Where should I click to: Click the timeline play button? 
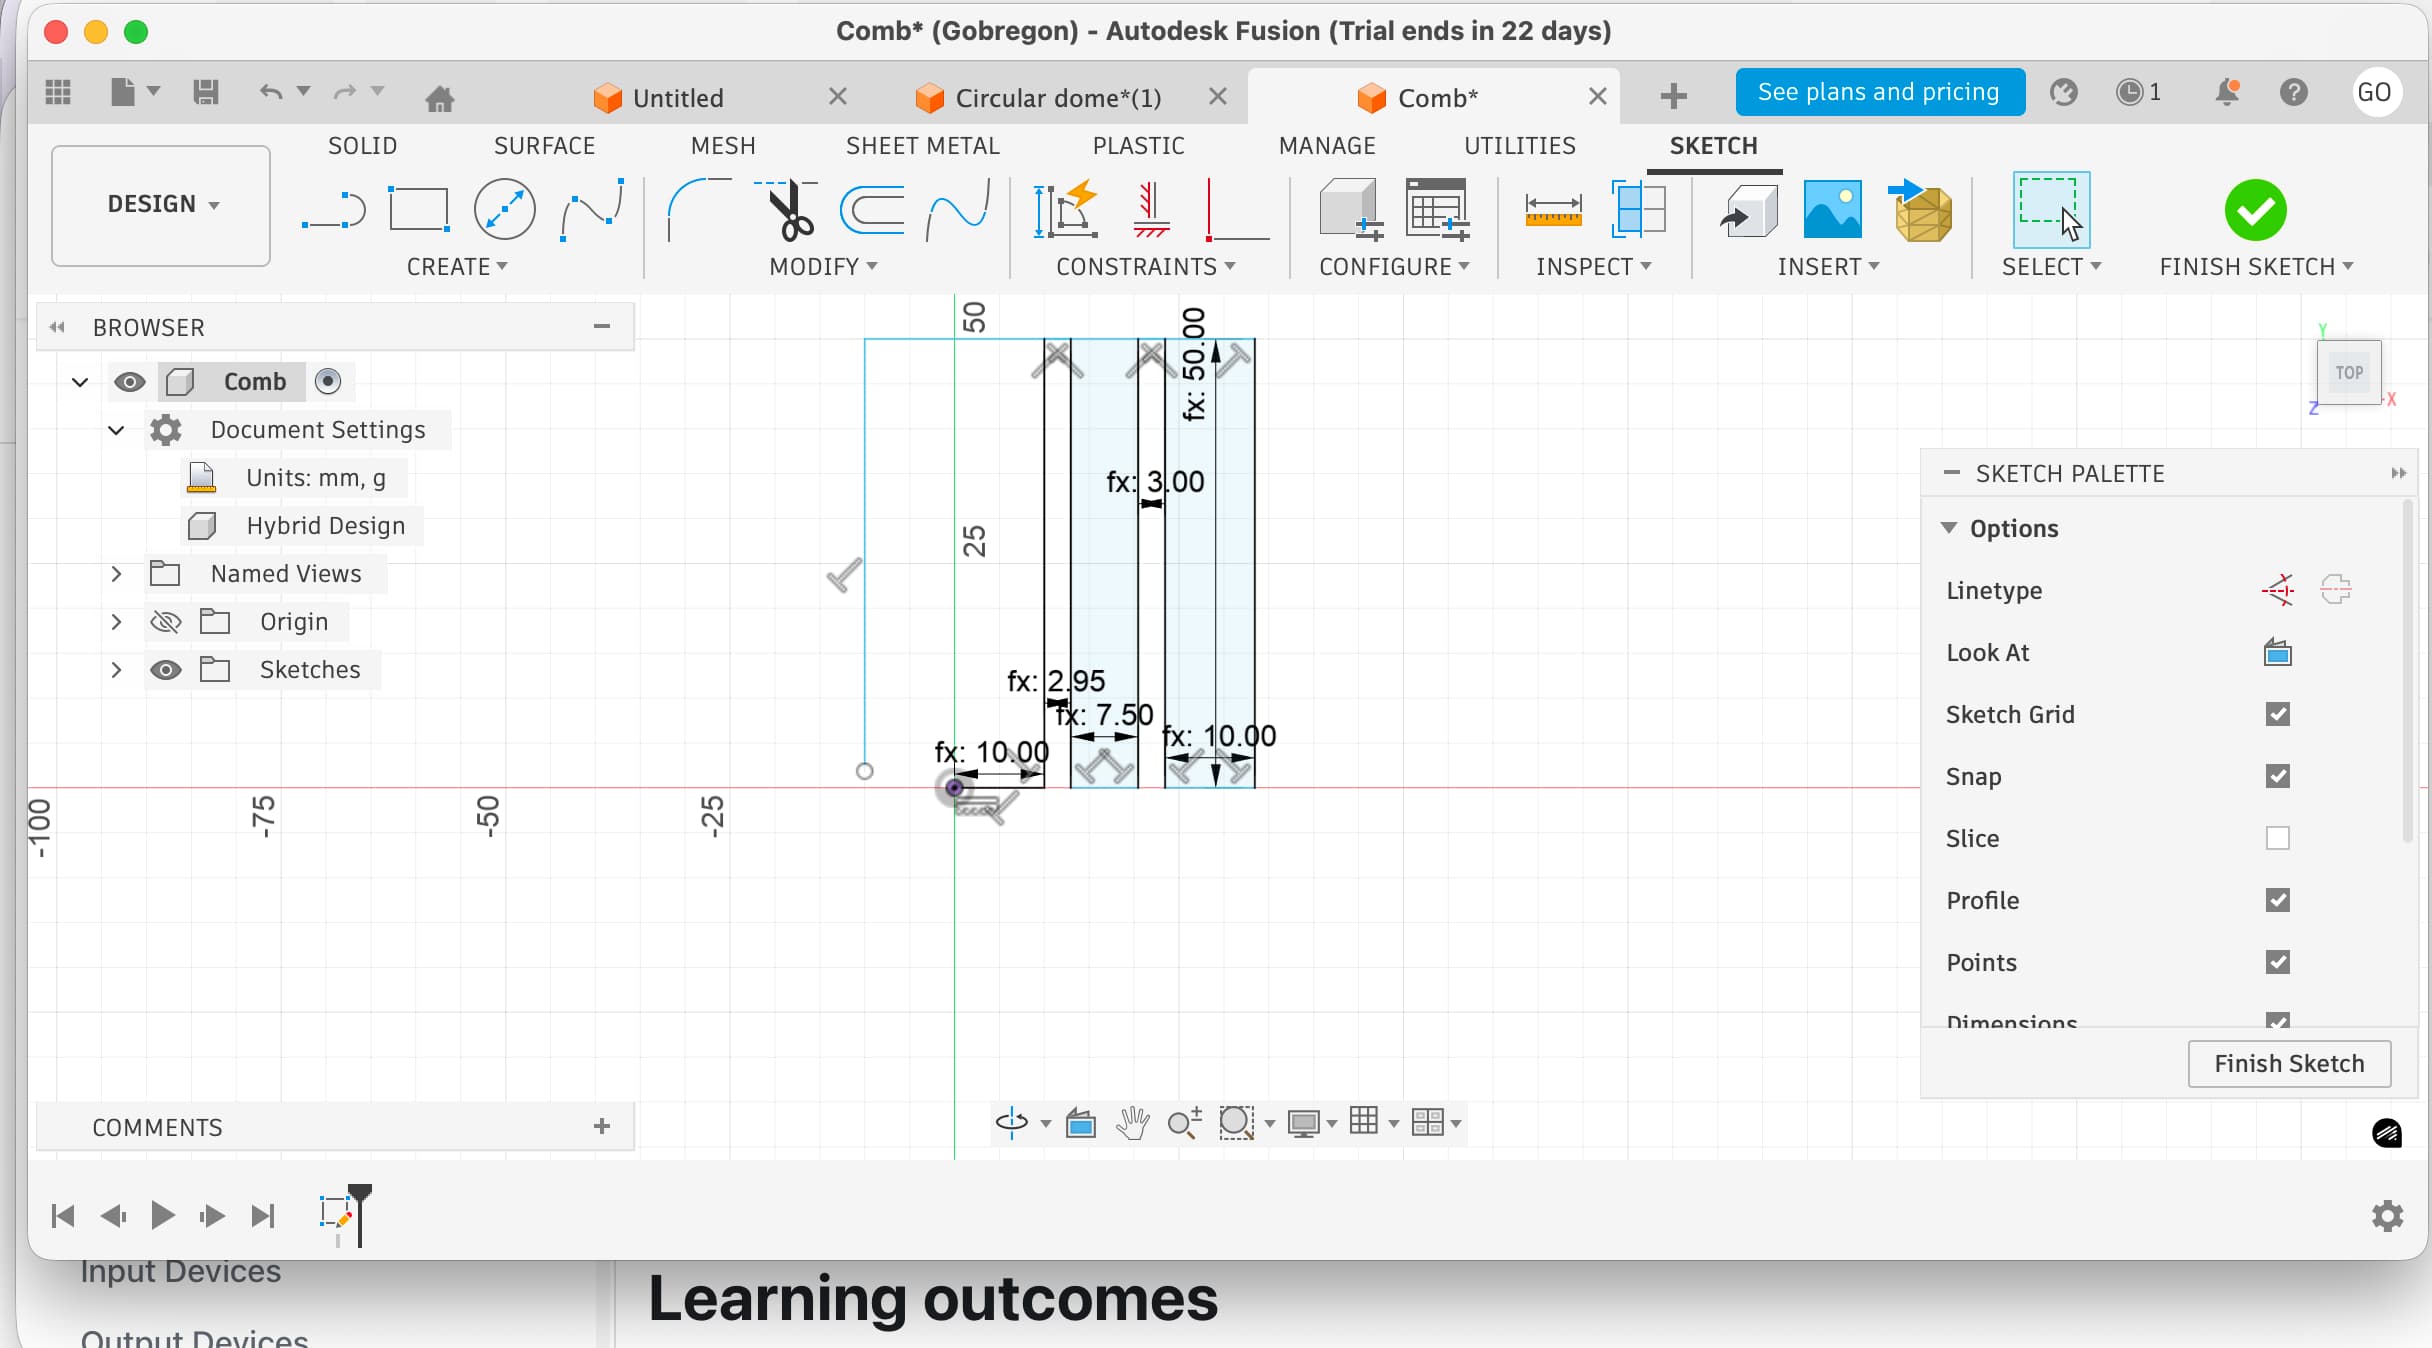pyautogui.click(x=162, y=1216)
